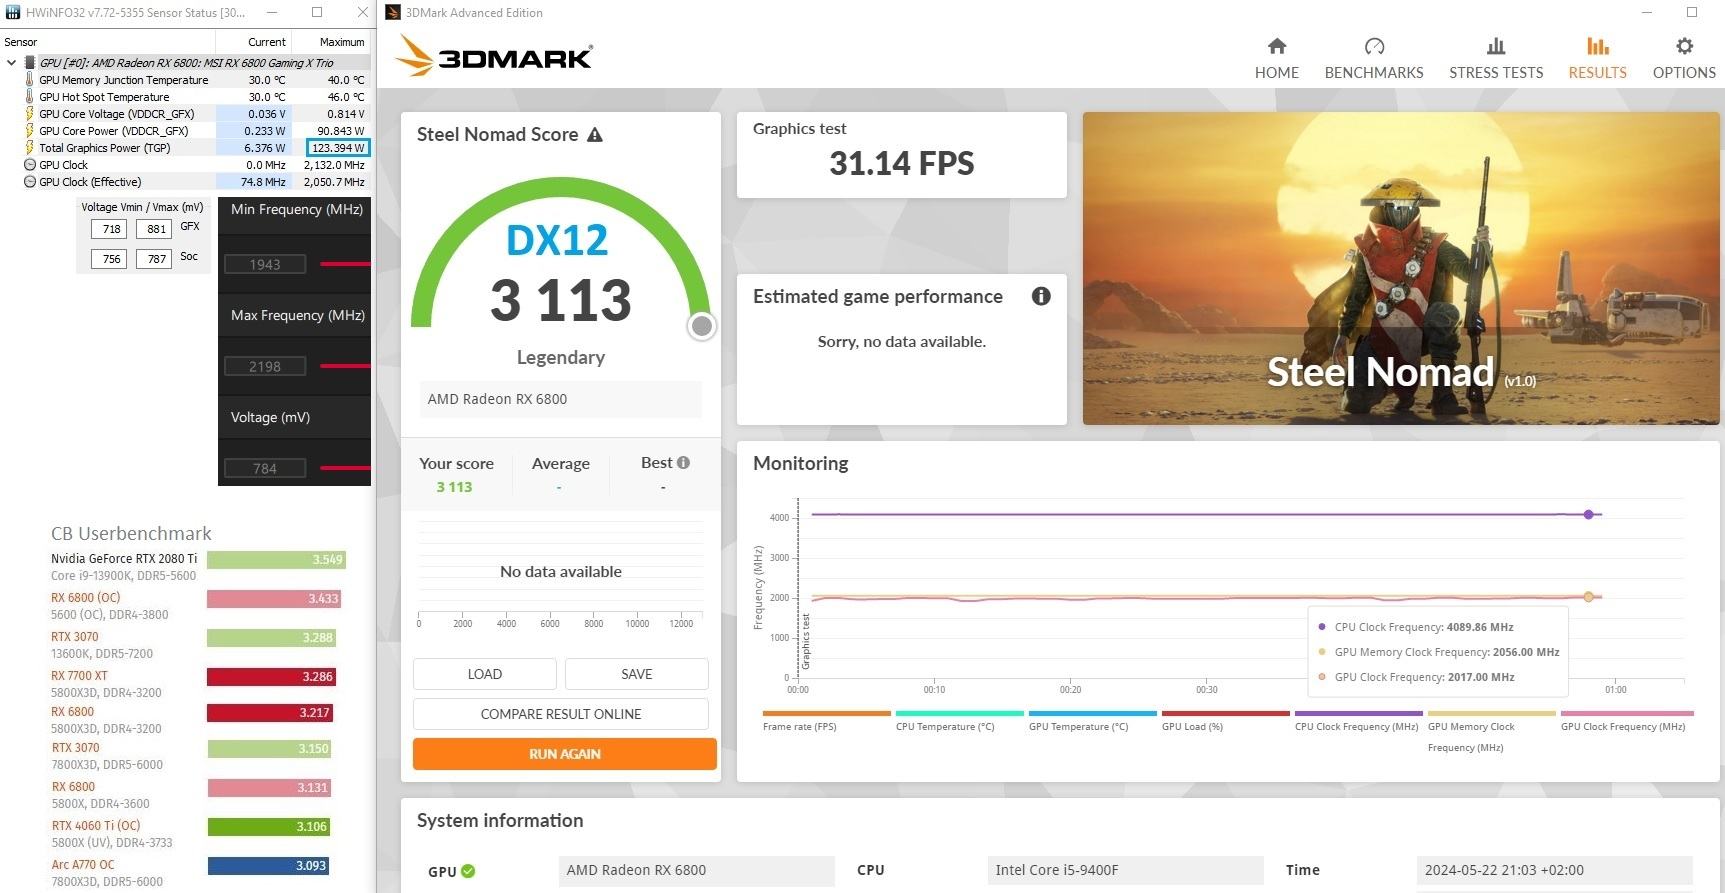The image size is (1725, 893).
Task: Click the clock icon for GPU Clock (Effective)
Action: click(x=29, y=182)
